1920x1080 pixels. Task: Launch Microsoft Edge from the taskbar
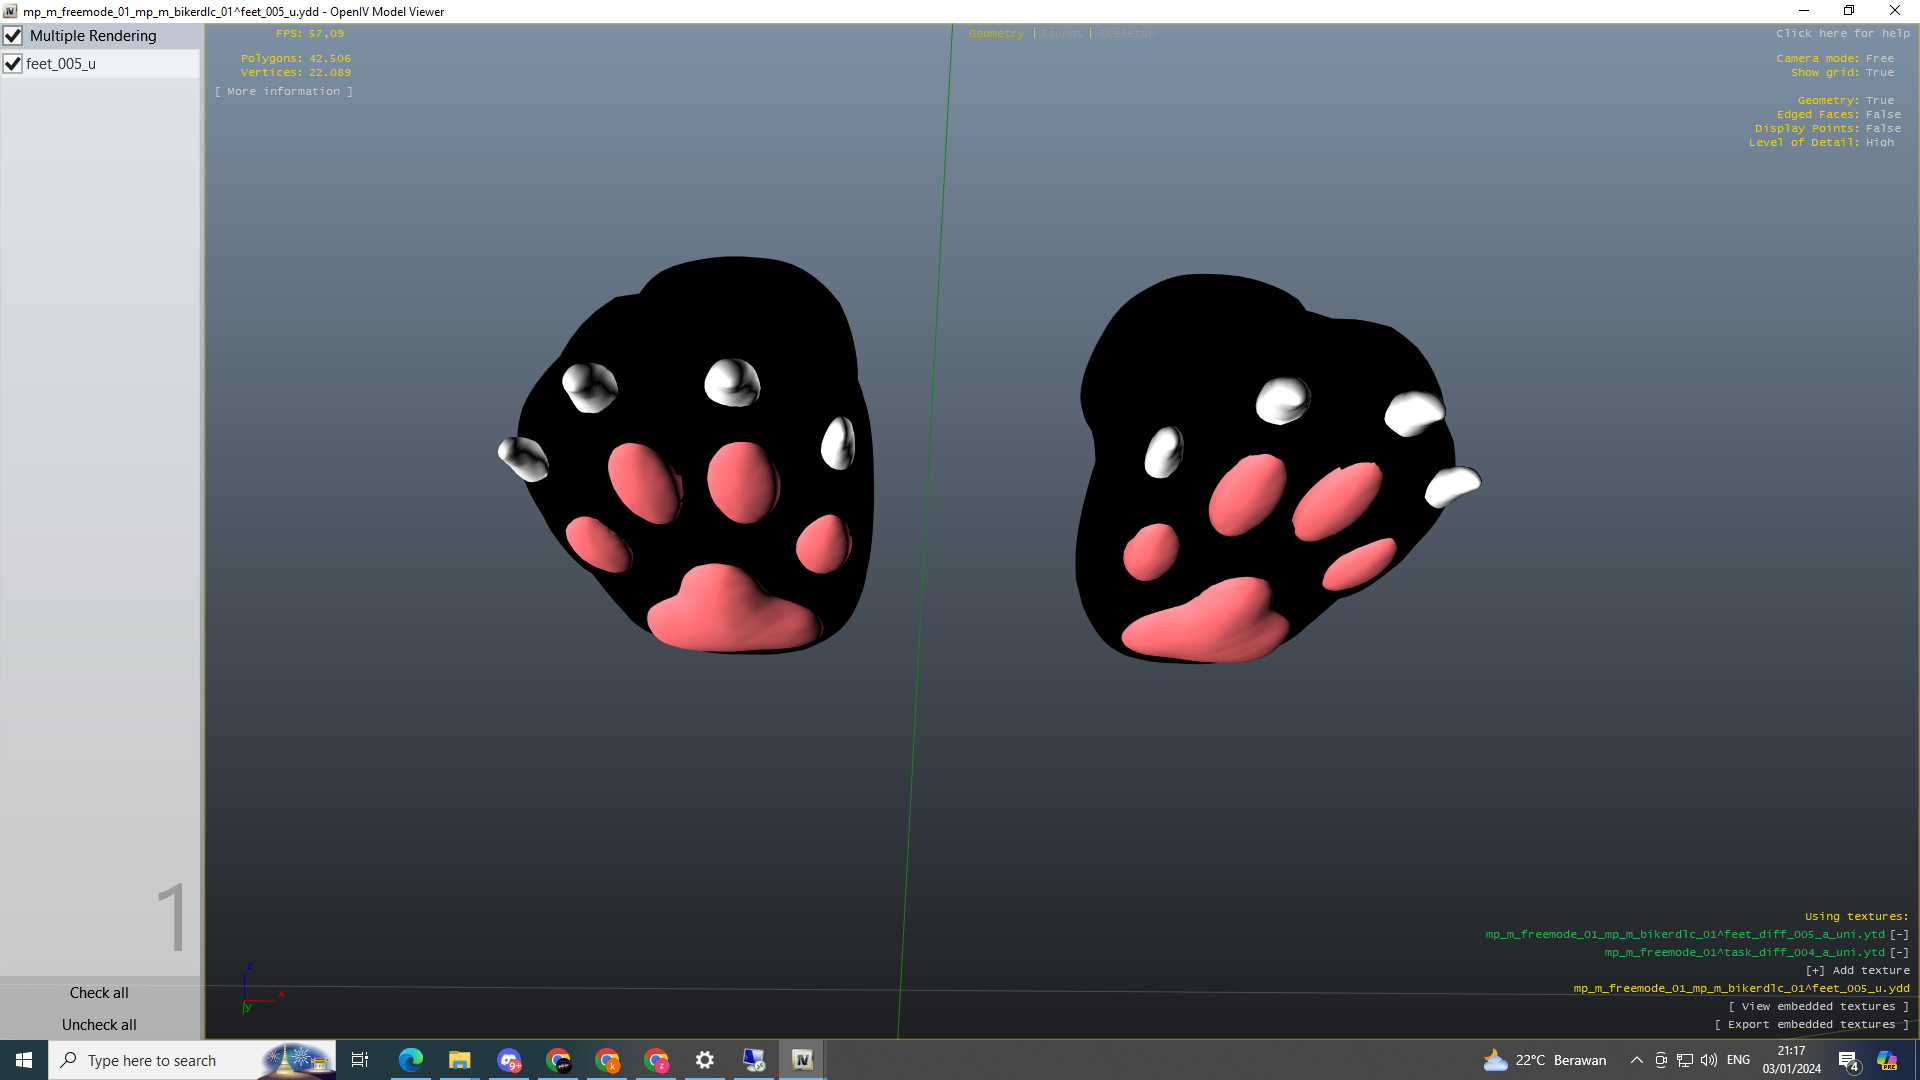411,1060
